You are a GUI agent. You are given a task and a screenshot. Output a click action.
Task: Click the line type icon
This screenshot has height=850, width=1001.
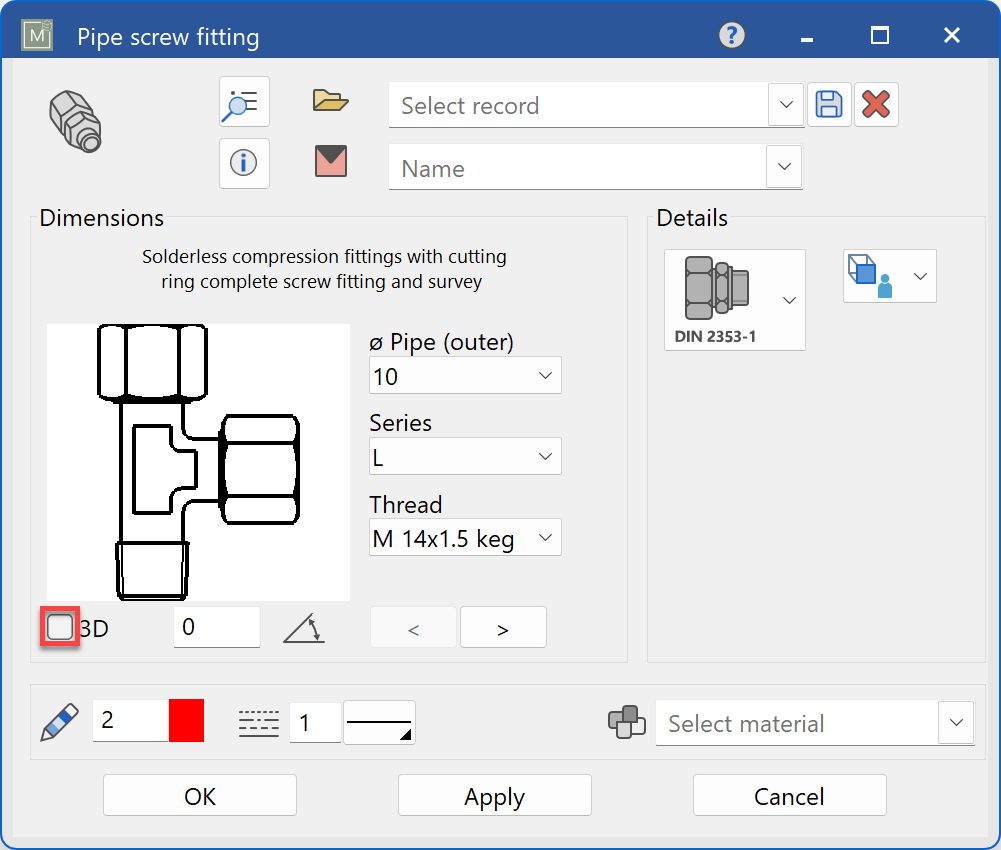tap(258, 722)
